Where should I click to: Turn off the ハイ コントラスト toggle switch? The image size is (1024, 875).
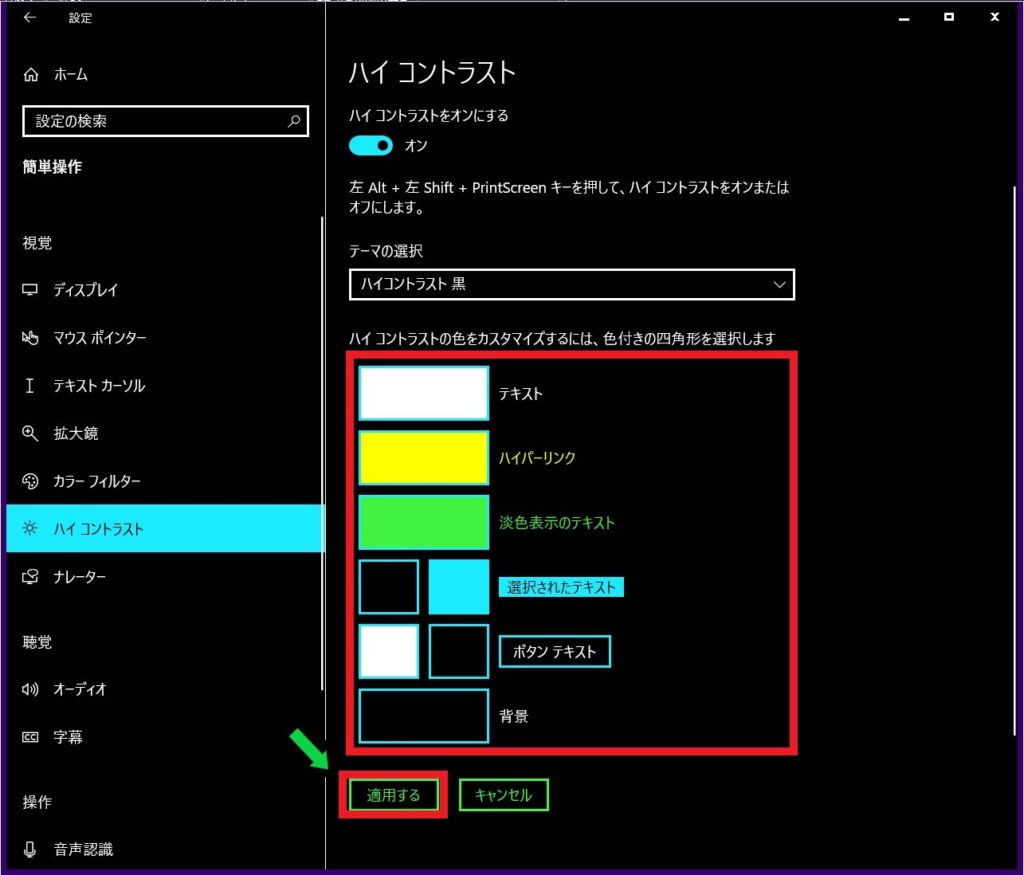pyautogui.click(x=370, y=146)
